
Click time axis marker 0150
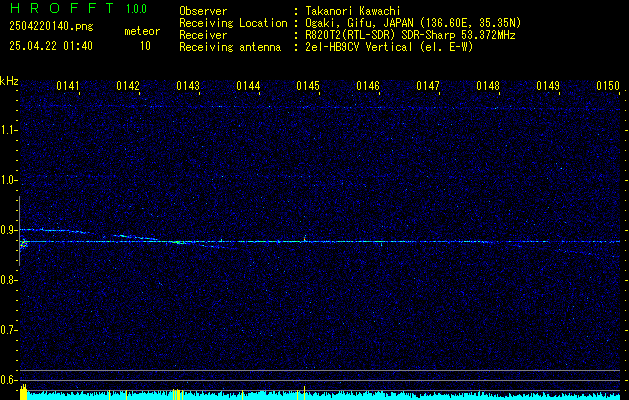pos(608,86)
